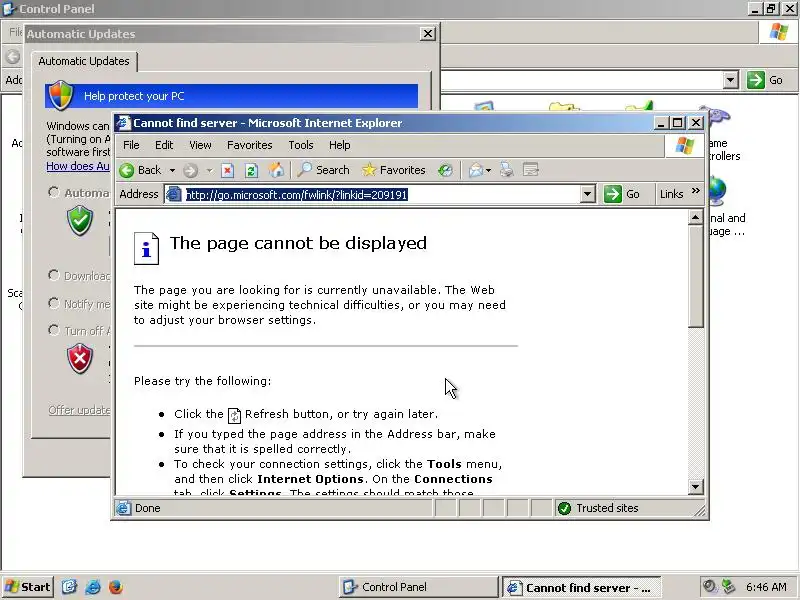Viewport: 800px width, 600px height.
Task: Click the Forward arrow in Internet Explorer
Action: coord(191,170)
